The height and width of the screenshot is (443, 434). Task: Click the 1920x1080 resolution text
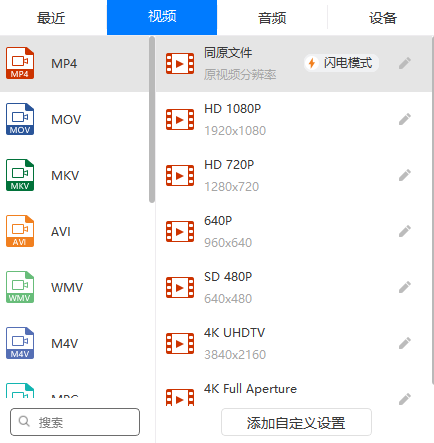235,131
